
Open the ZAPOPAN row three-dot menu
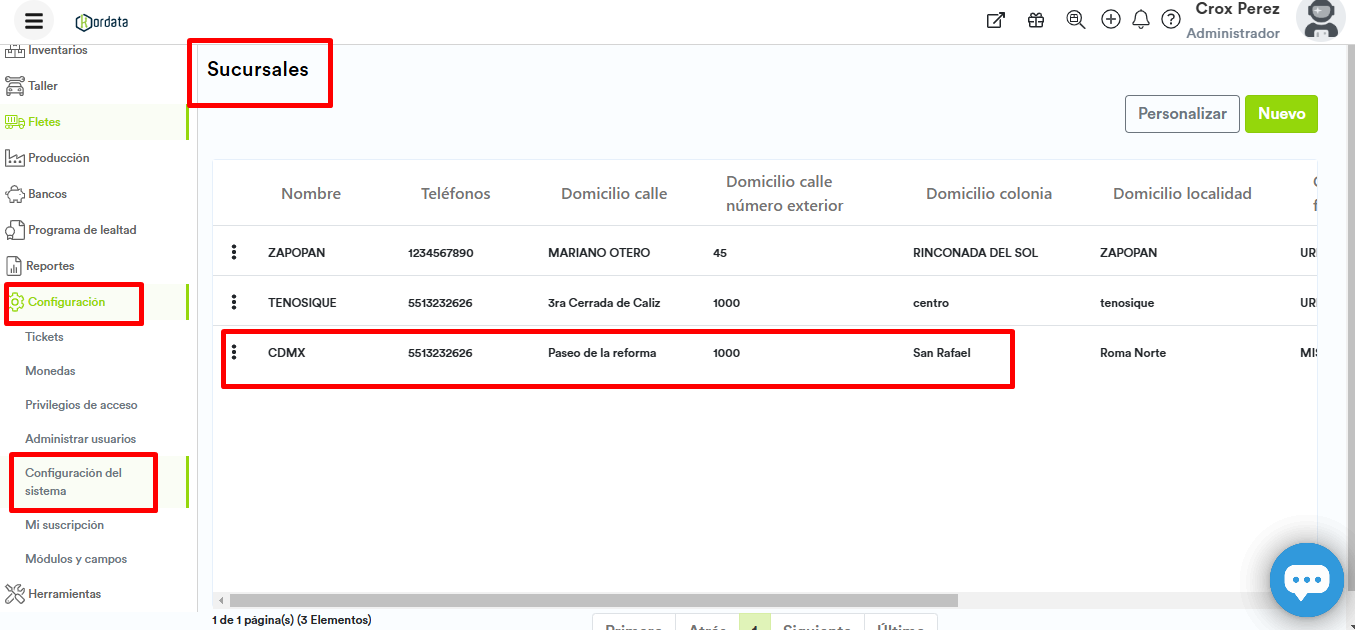[234, 252]
